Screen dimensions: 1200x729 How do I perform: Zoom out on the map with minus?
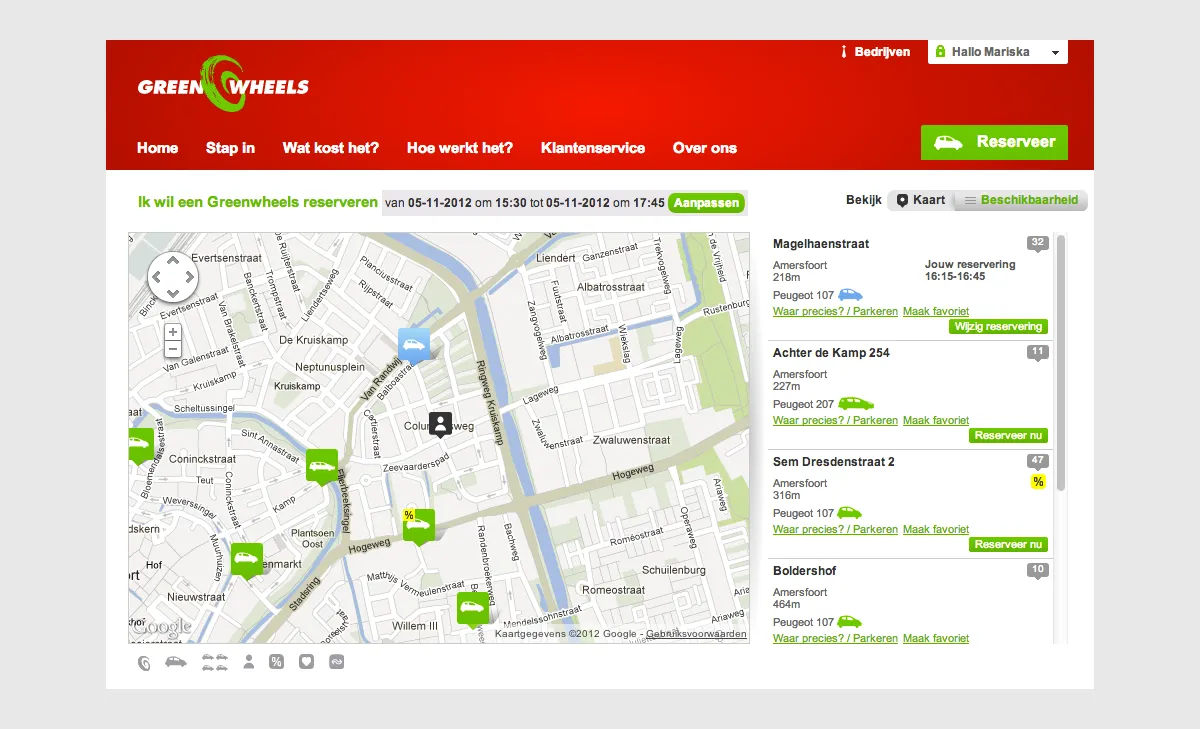(x=173, y=349)
